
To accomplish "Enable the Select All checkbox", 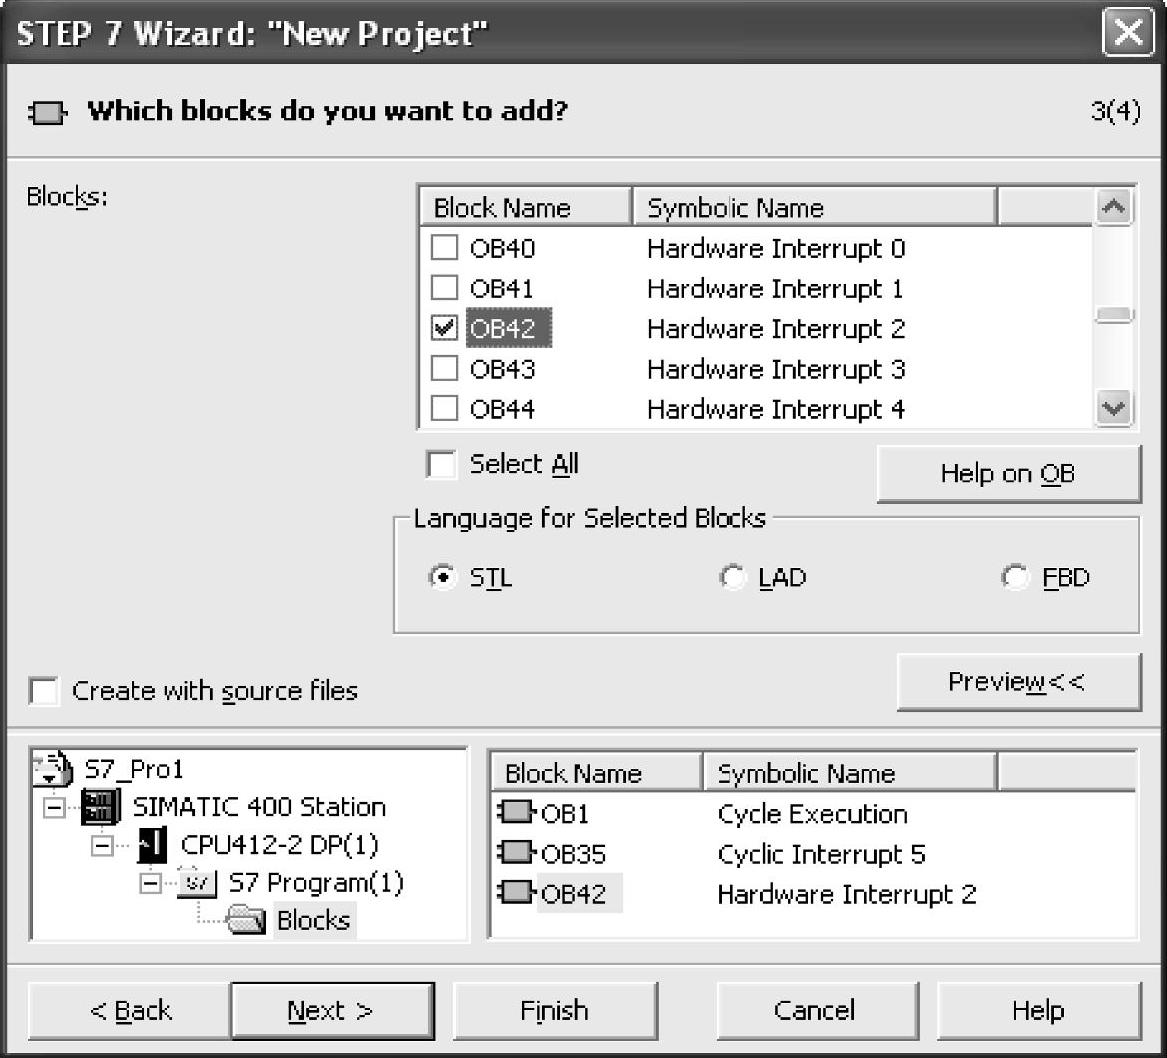I will (441, 464).
